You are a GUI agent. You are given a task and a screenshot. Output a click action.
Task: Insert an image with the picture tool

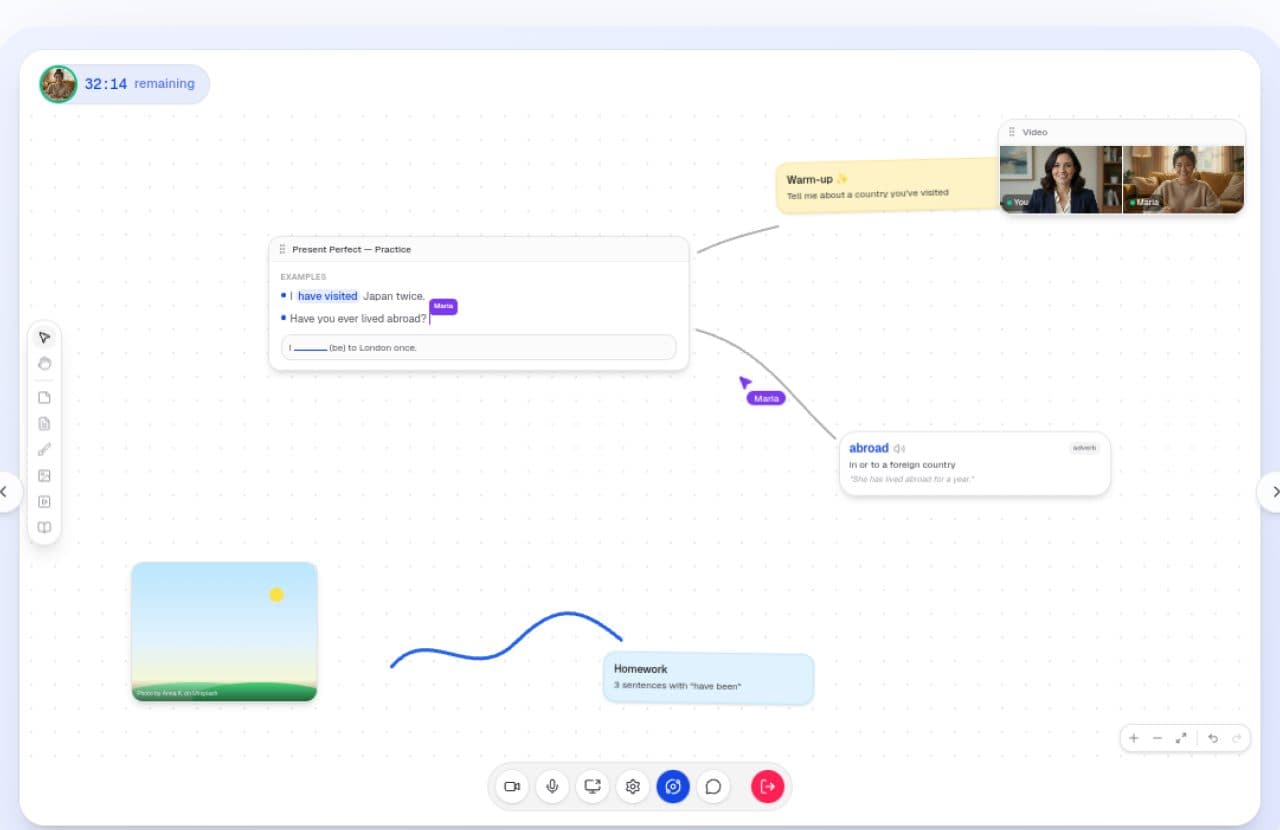tap(44, 476)
